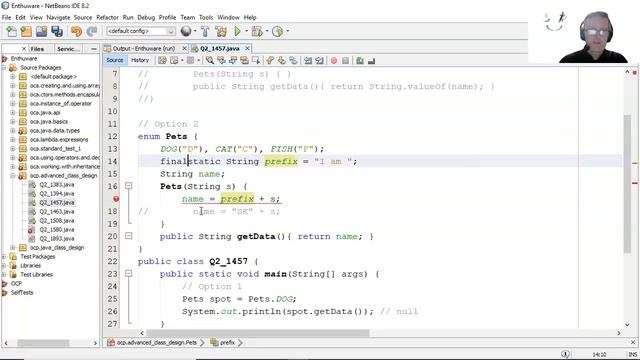Click the Profile Project icon

[277, 31]
